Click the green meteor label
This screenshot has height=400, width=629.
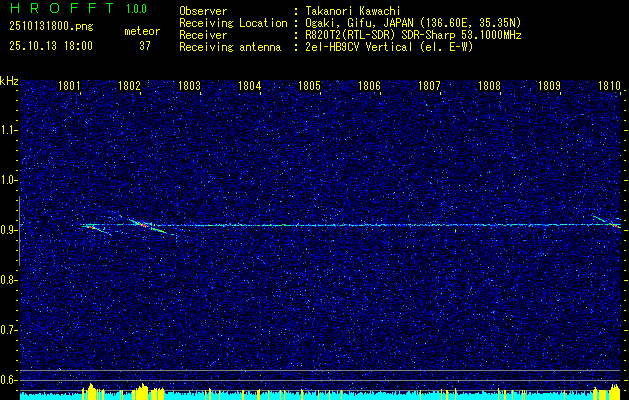coord(142,31)
